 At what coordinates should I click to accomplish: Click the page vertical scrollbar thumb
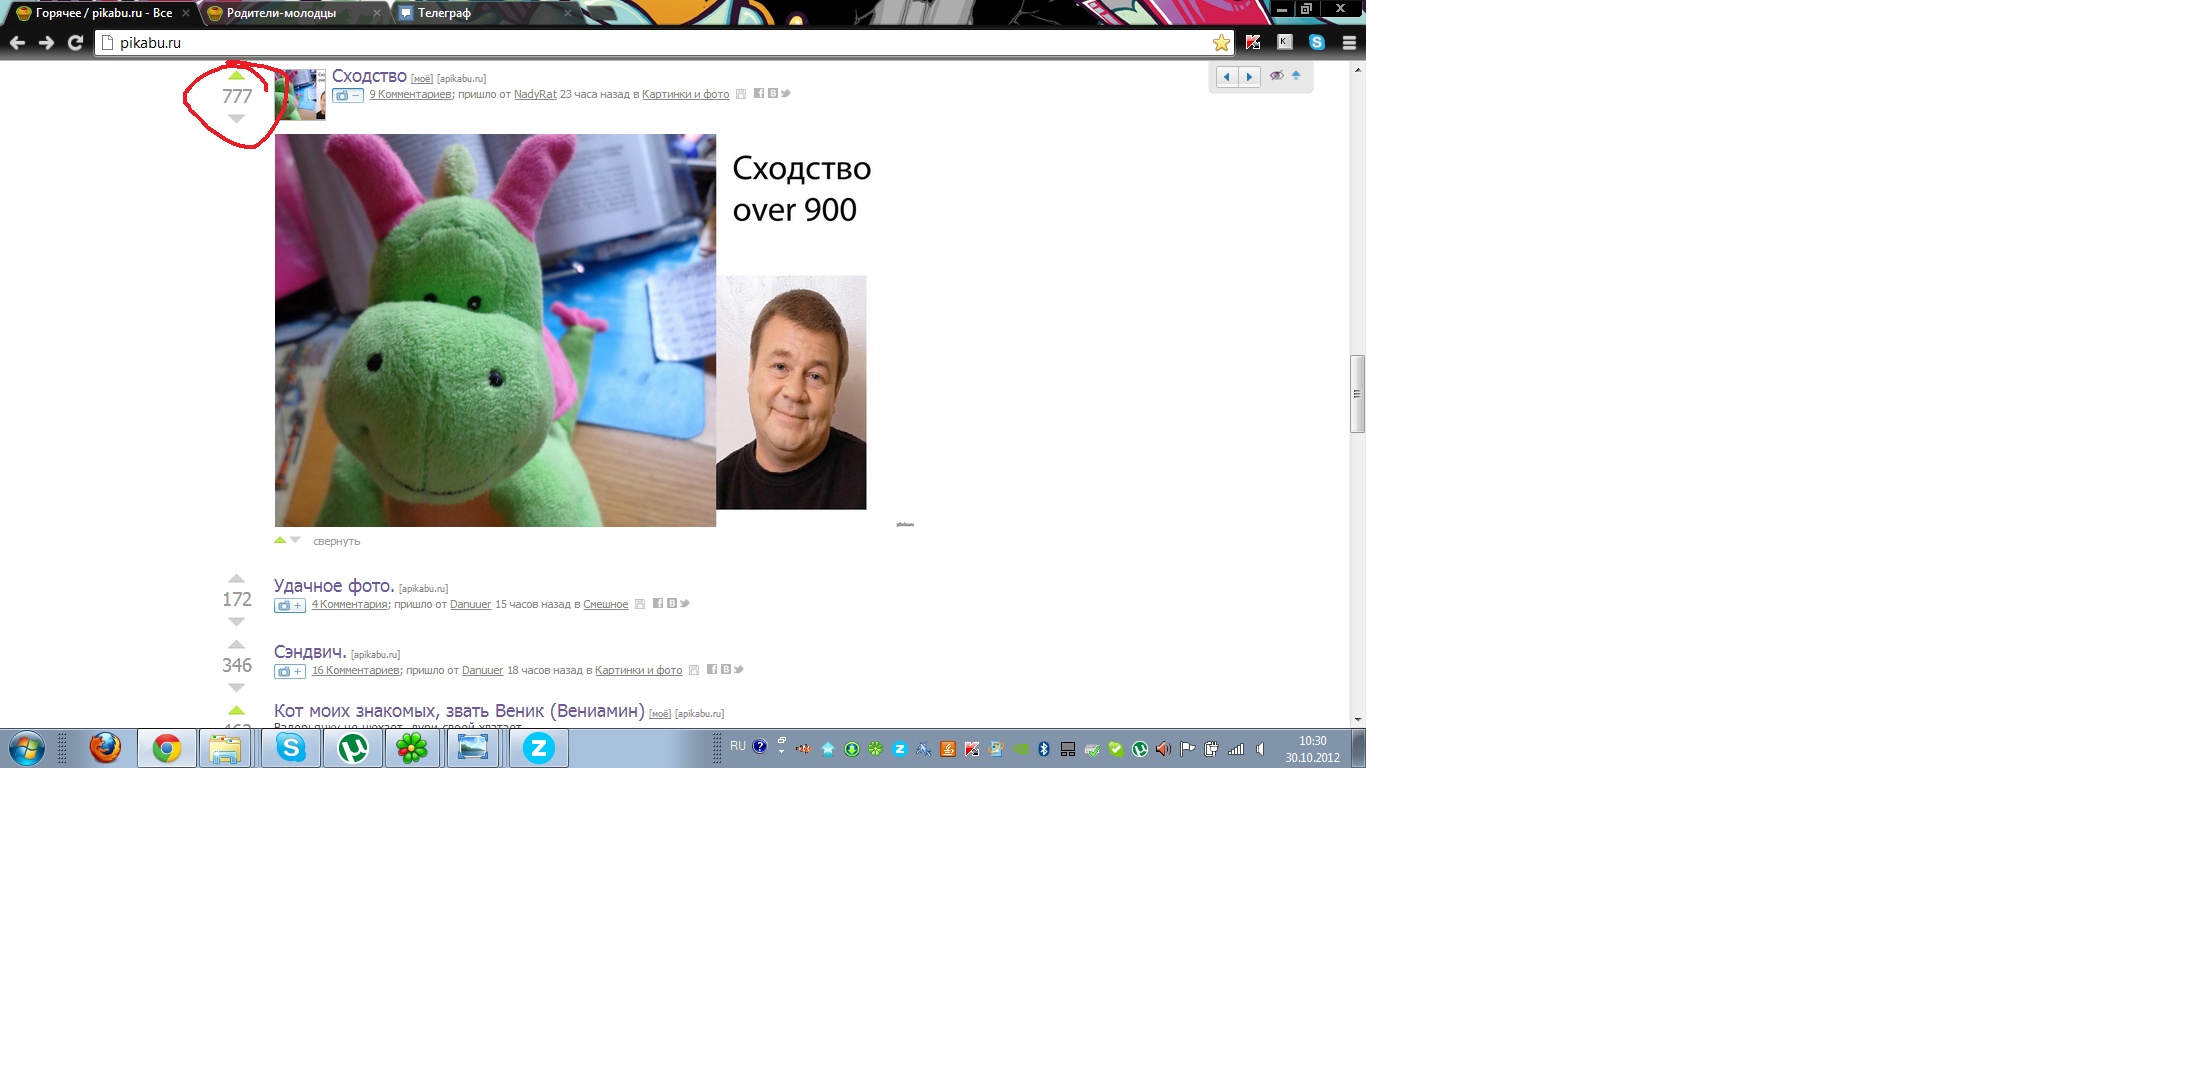point(1357,394)
